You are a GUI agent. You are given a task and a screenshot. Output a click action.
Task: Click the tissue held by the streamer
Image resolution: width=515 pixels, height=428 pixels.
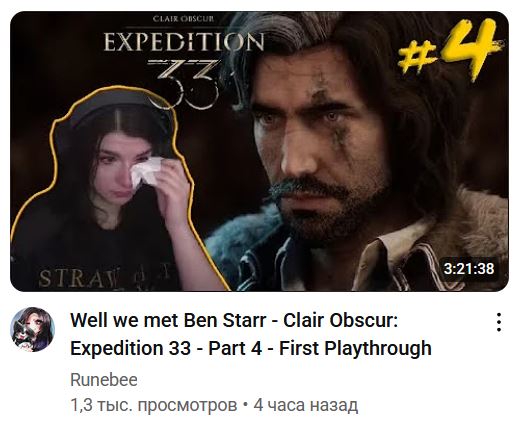point(145,172)
